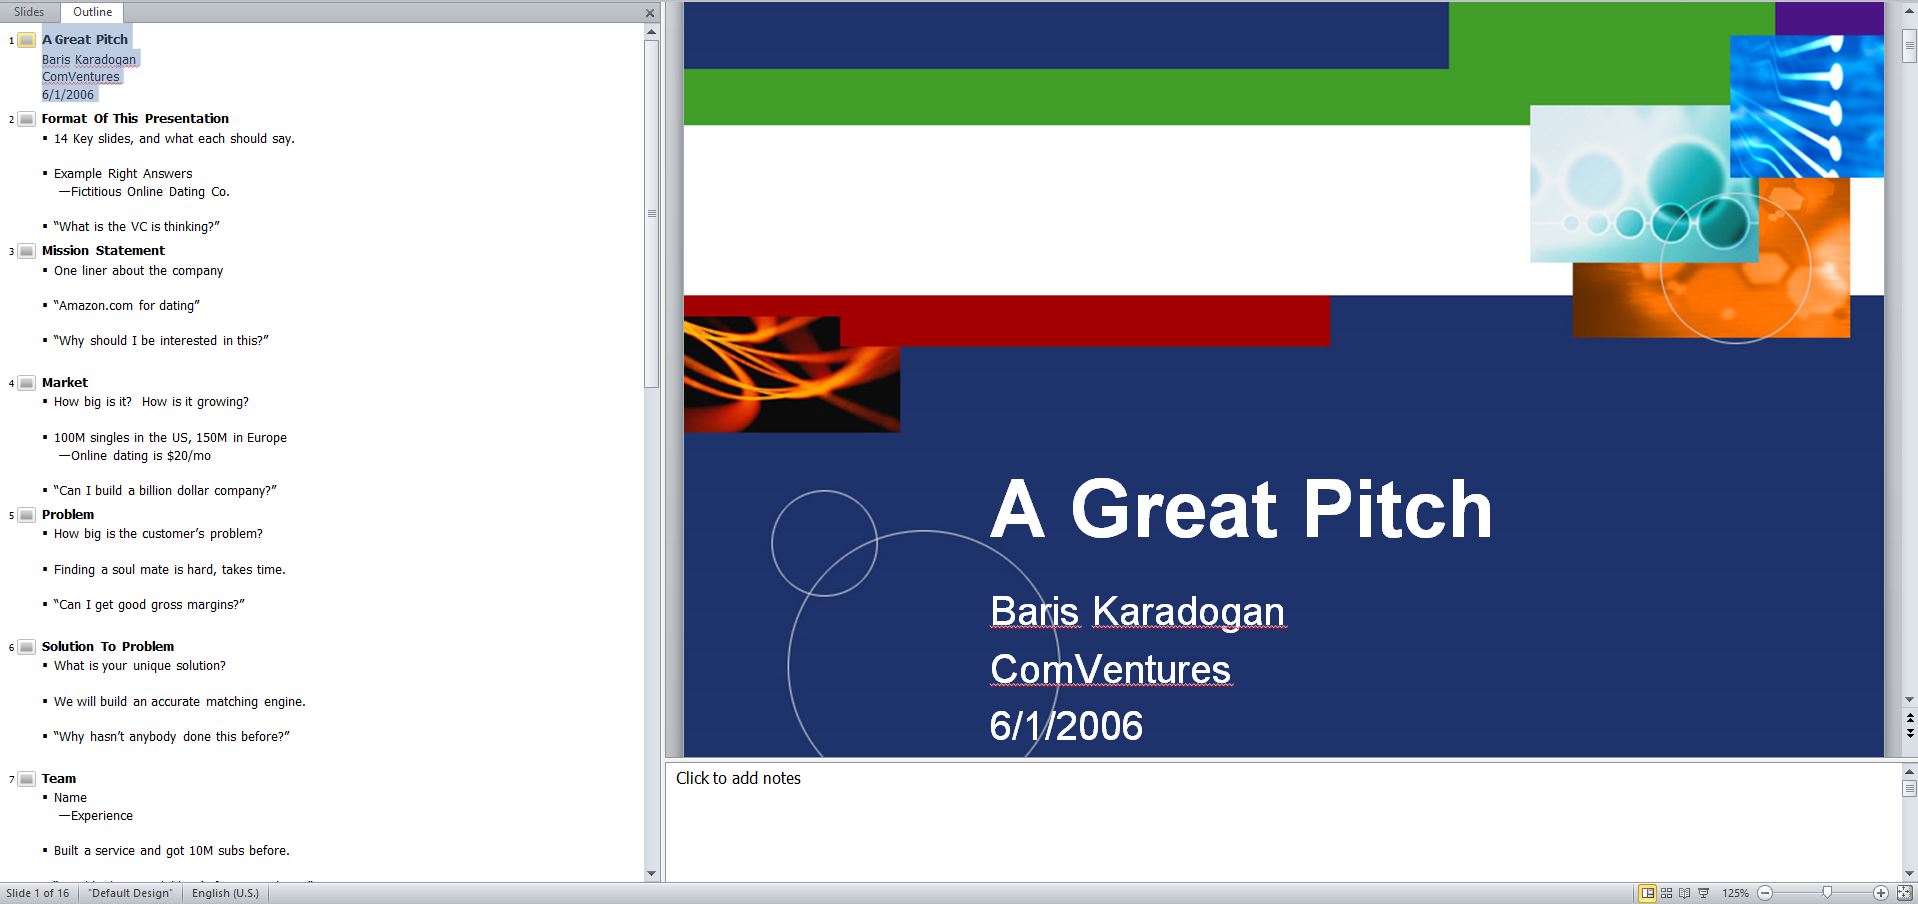1918x904 pixels.
Task: Click the outline pane scroll up arrow
Action: (651, 32)
